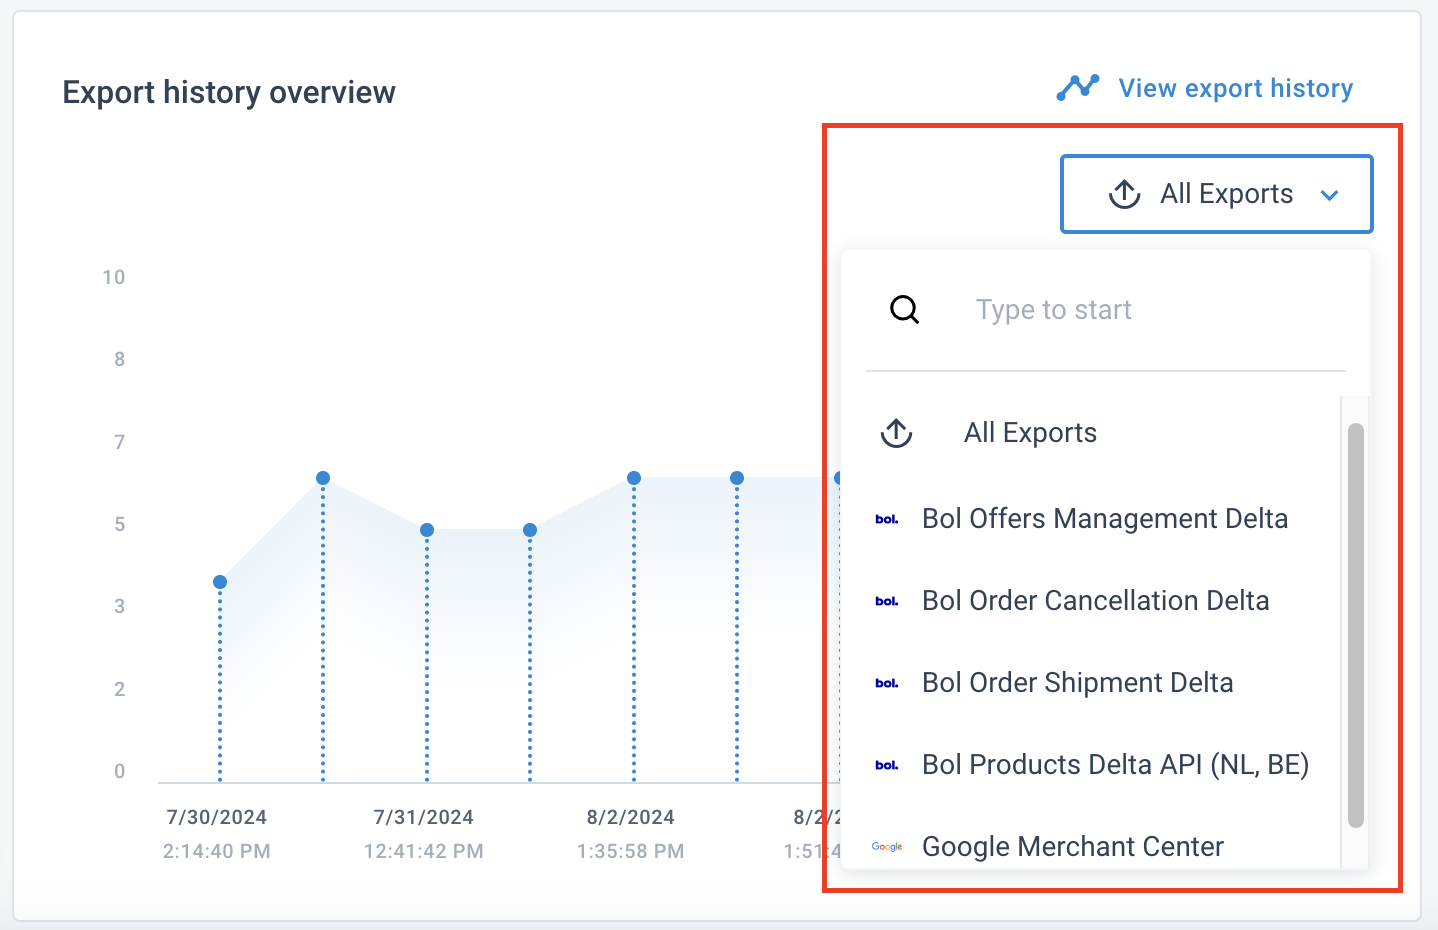Click the y-axis value 10
The image size is (1438, 930).
(114, 277)
